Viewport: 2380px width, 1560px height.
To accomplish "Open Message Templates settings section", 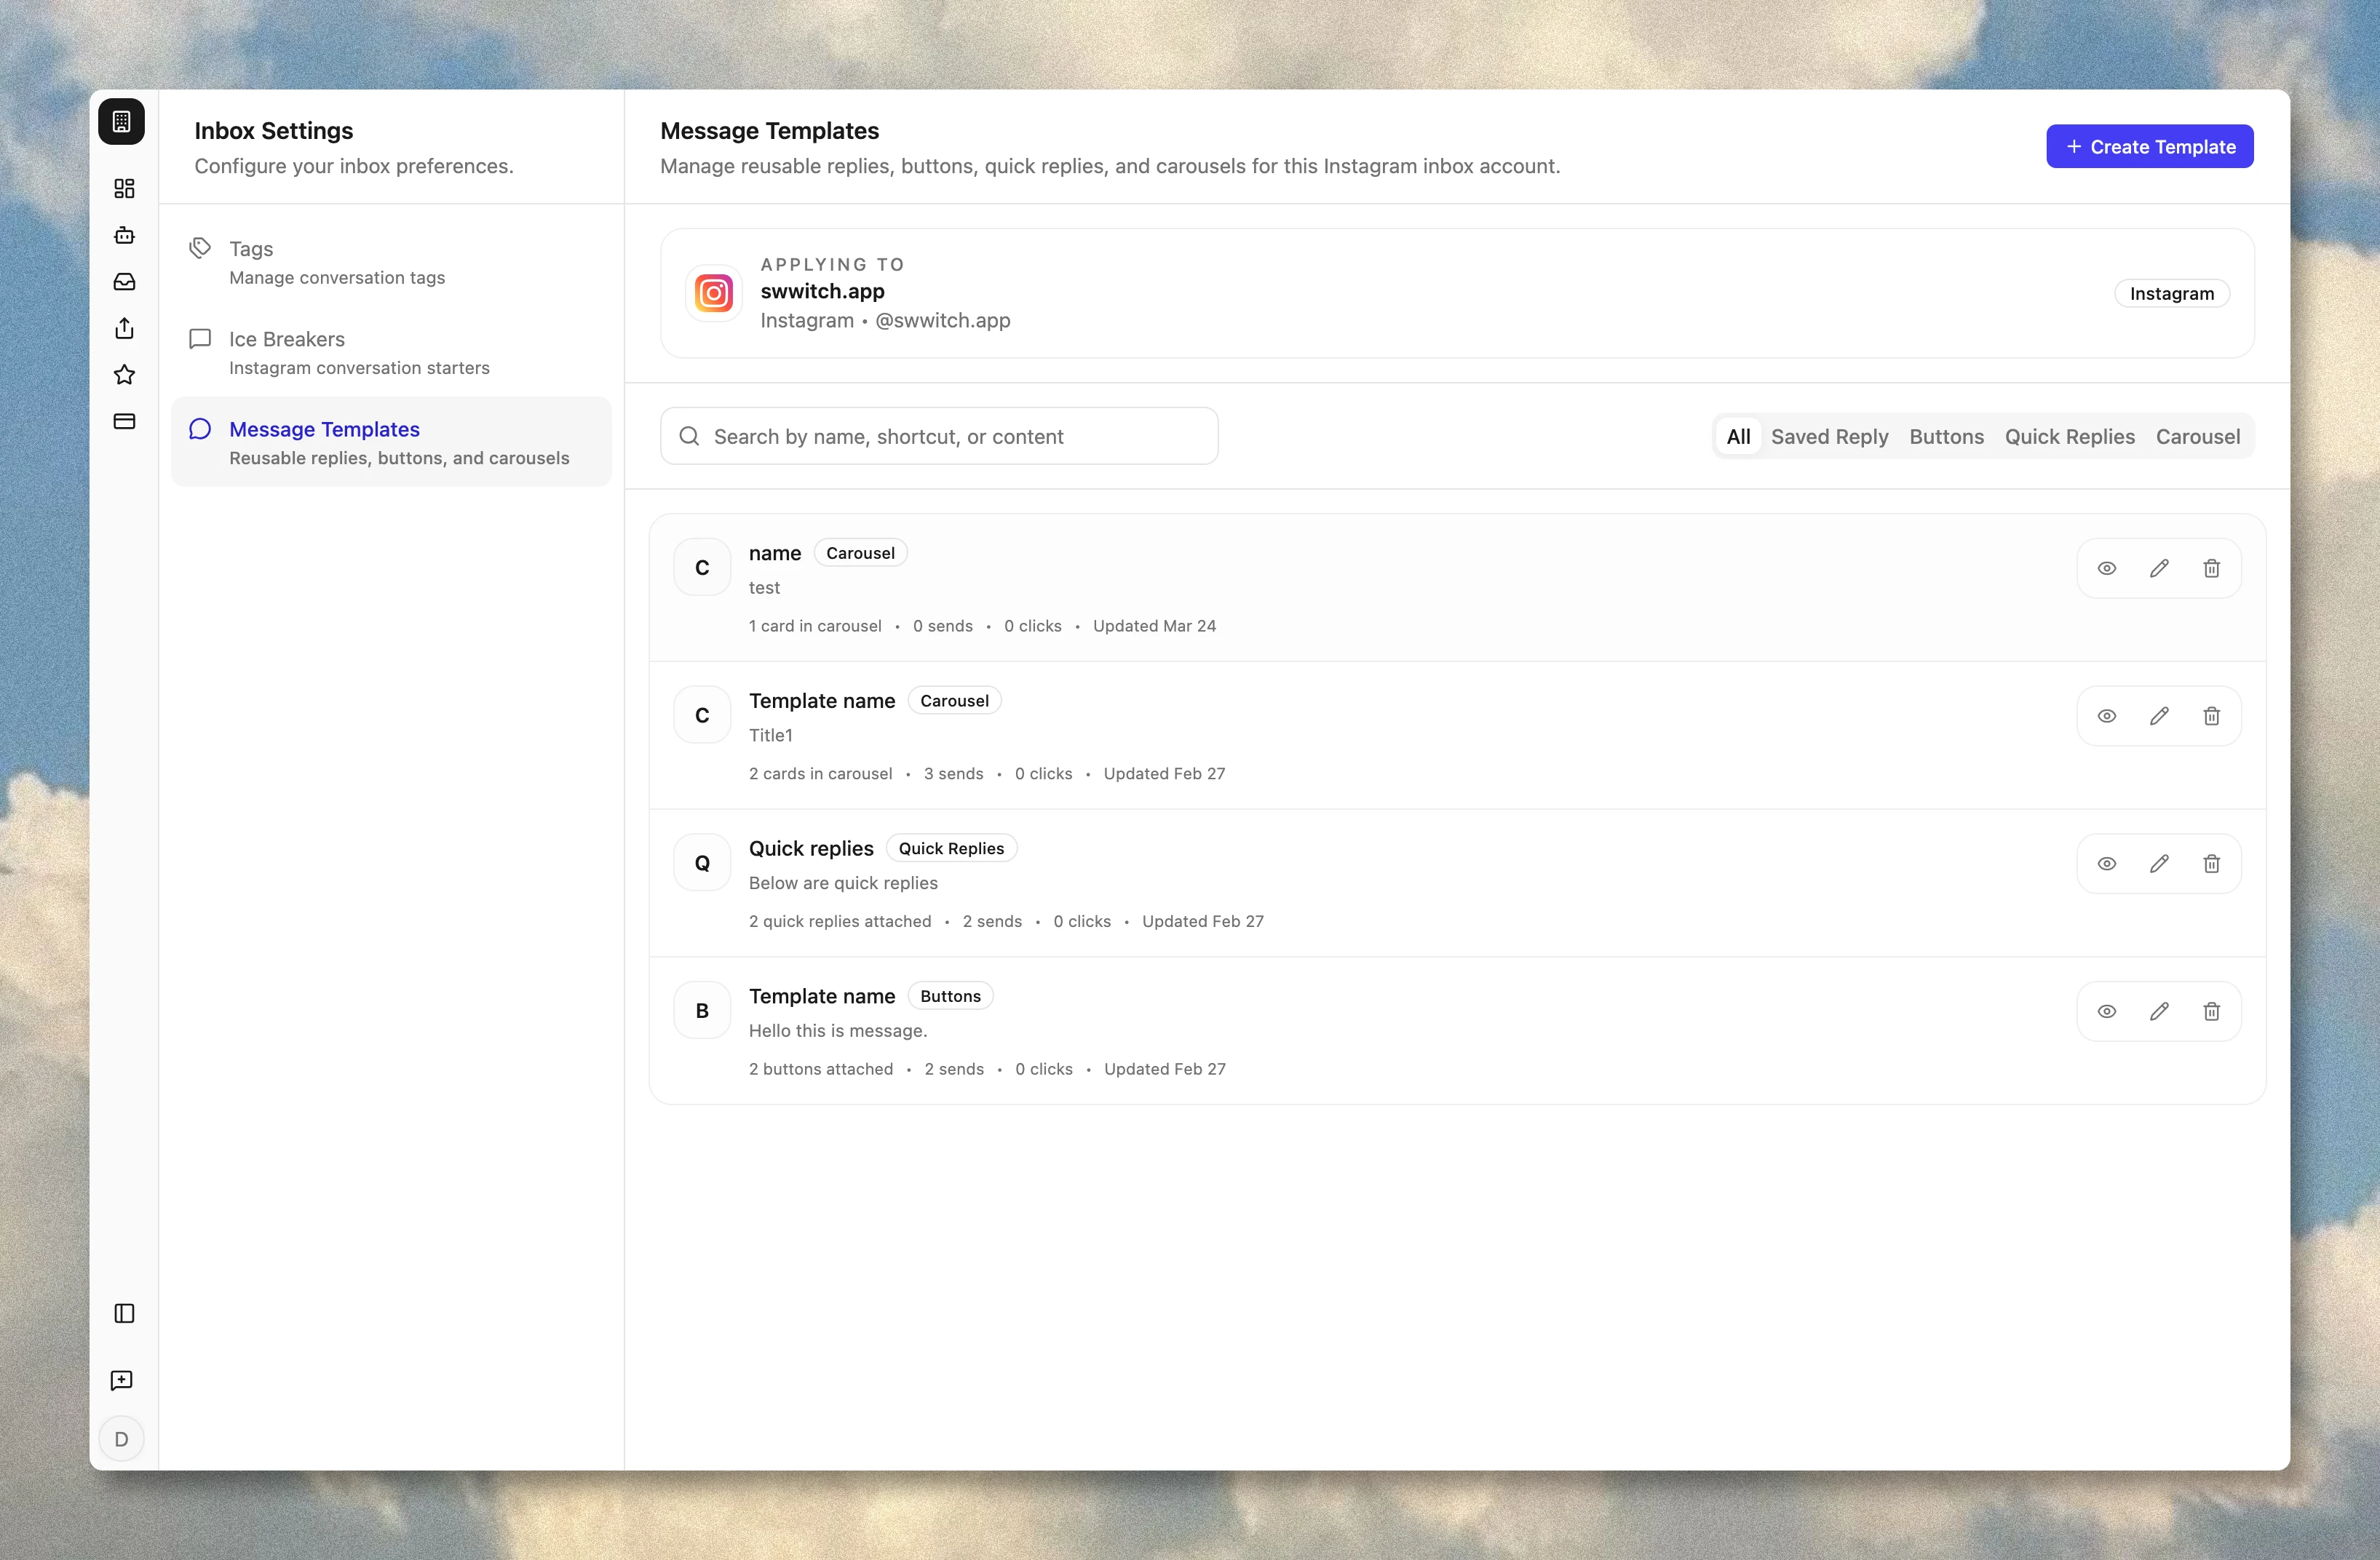I will click(324, 429).
